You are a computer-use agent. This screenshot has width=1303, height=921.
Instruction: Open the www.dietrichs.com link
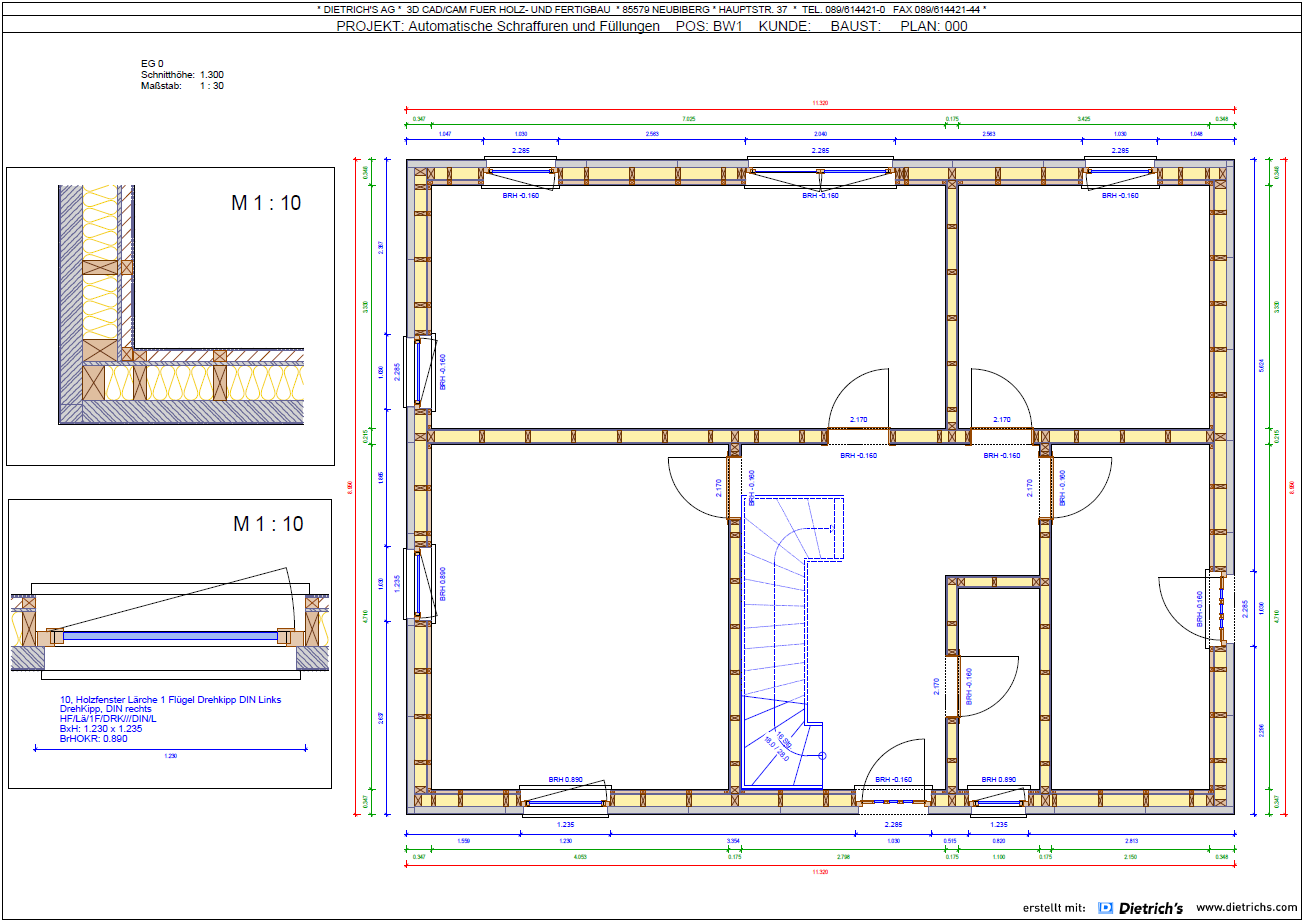click(x=1244, y=908)
